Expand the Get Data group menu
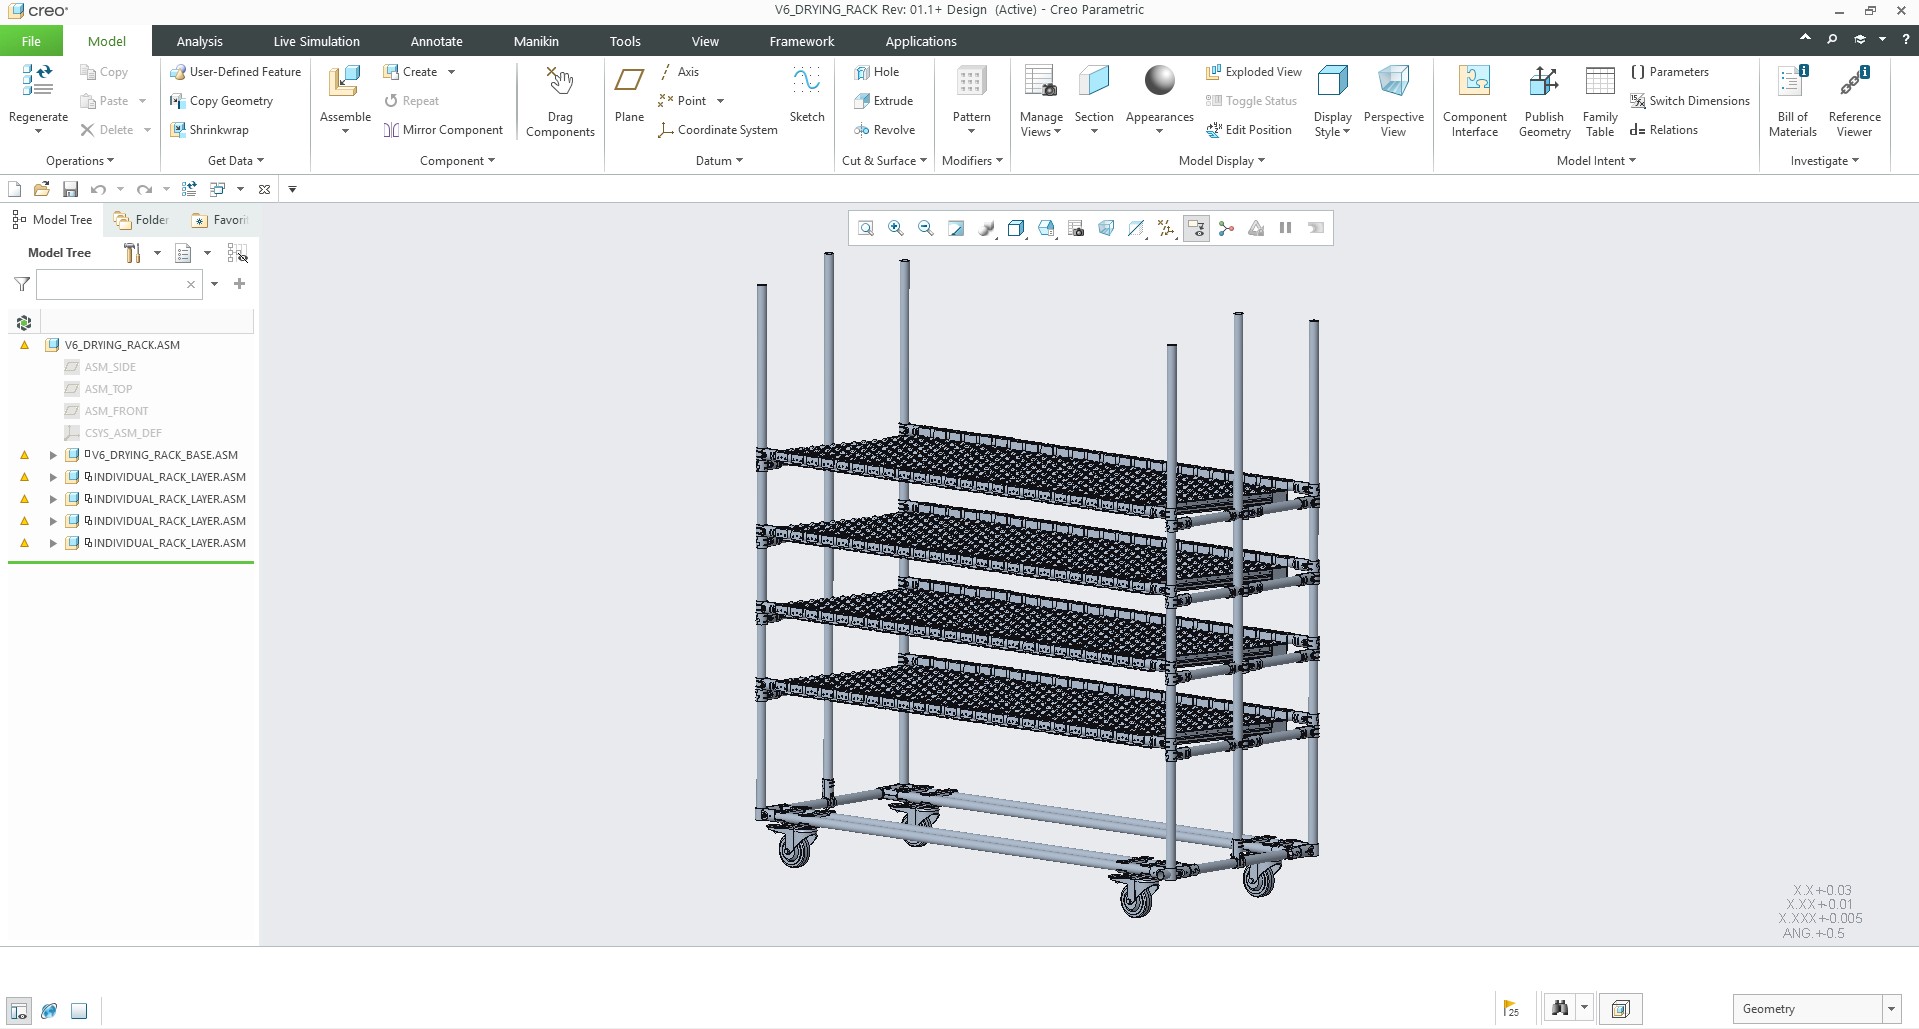This screenshot has width=1919, height=1029. 236,161
